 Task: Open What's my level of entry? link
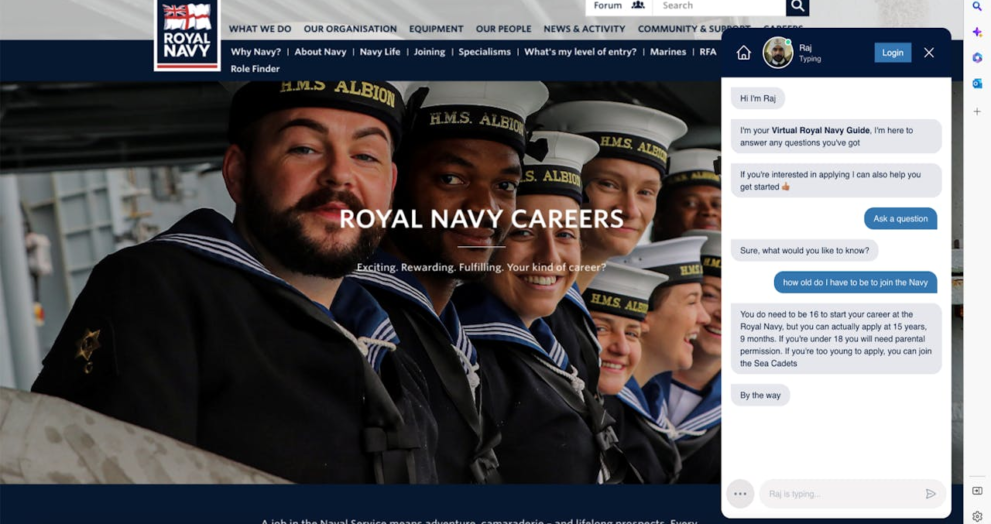580,52
